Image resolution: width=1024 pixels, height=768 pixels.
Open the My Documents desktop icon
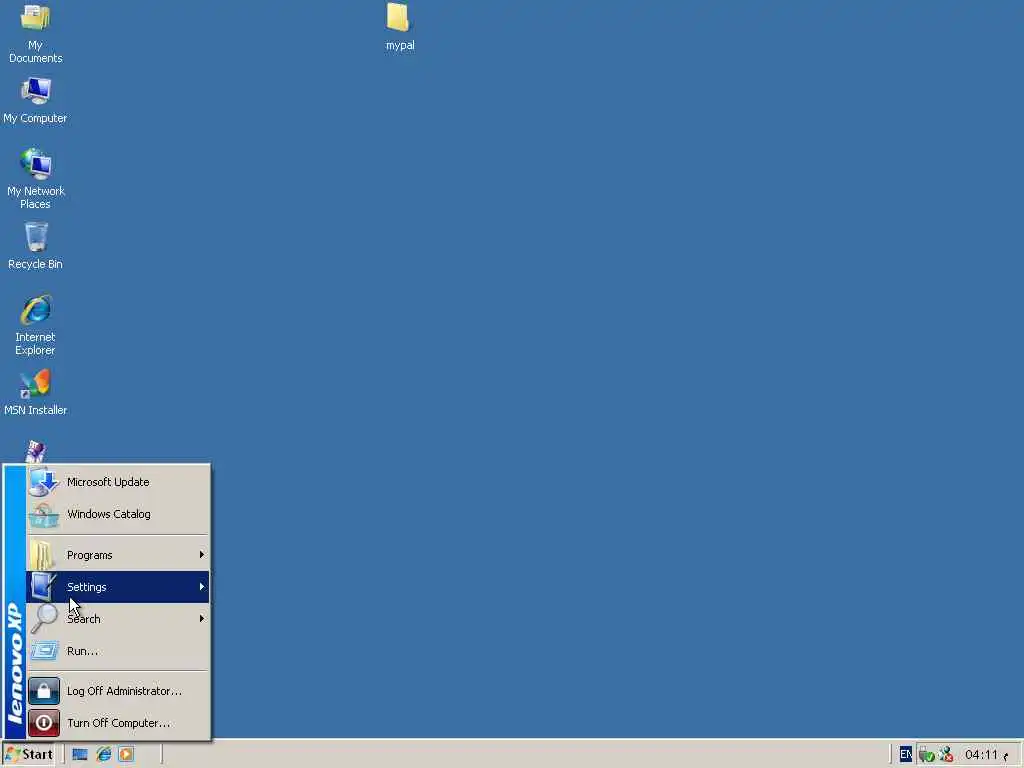point(35,33)
